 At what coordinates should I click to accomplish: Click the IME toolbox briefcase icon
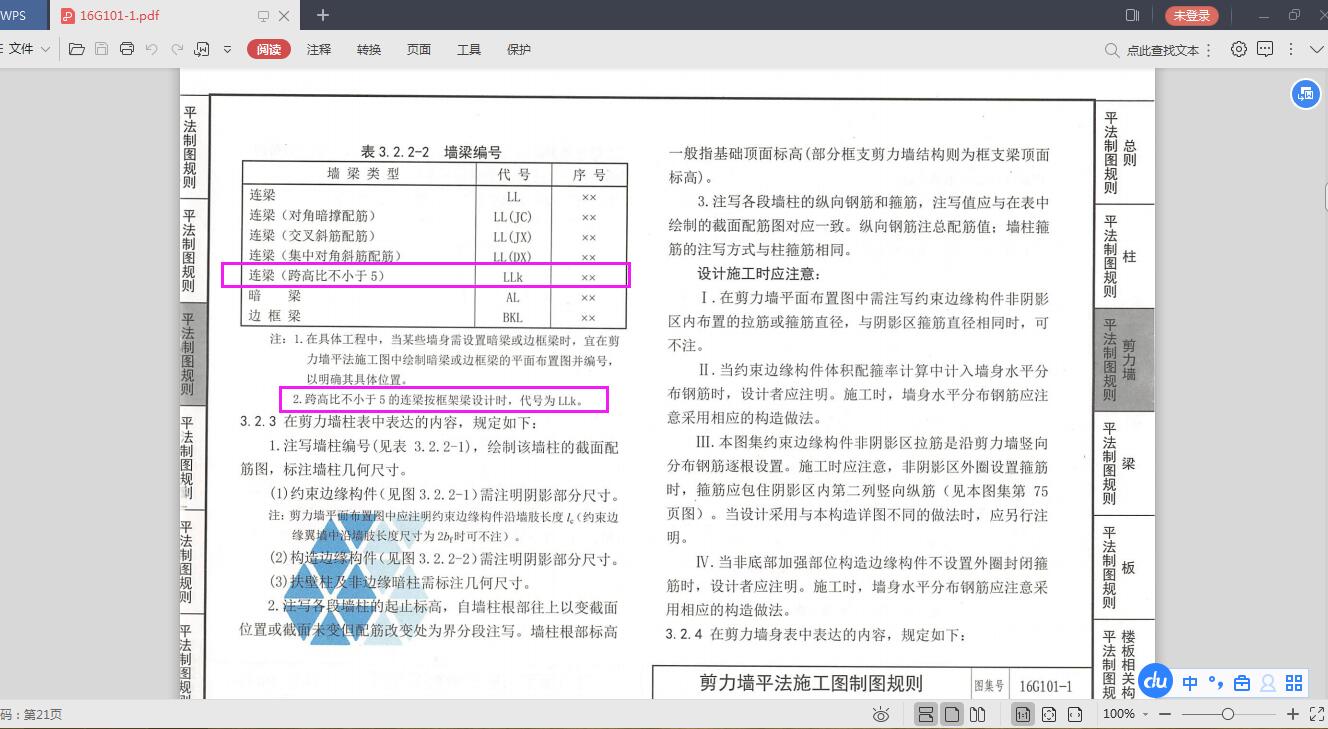1242,684
